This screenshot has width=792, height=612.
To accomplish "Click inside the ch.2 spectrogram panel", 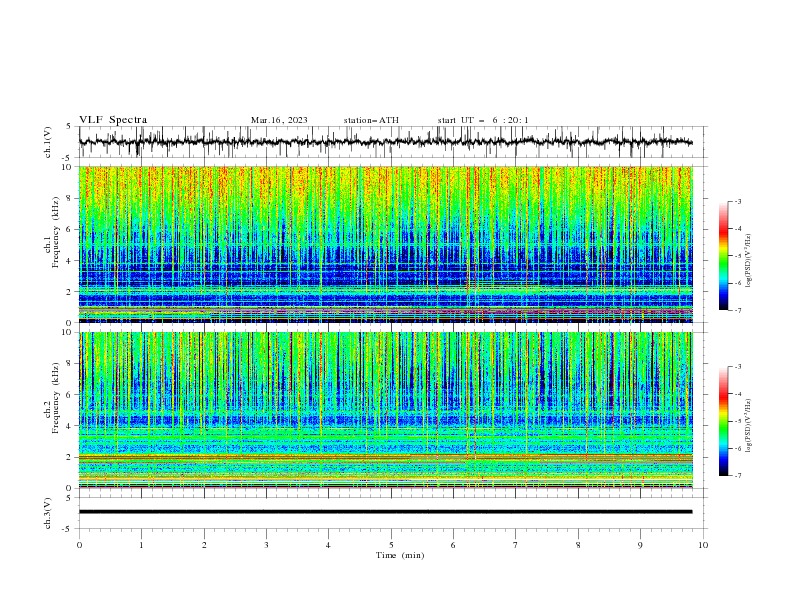I will 385,410.
